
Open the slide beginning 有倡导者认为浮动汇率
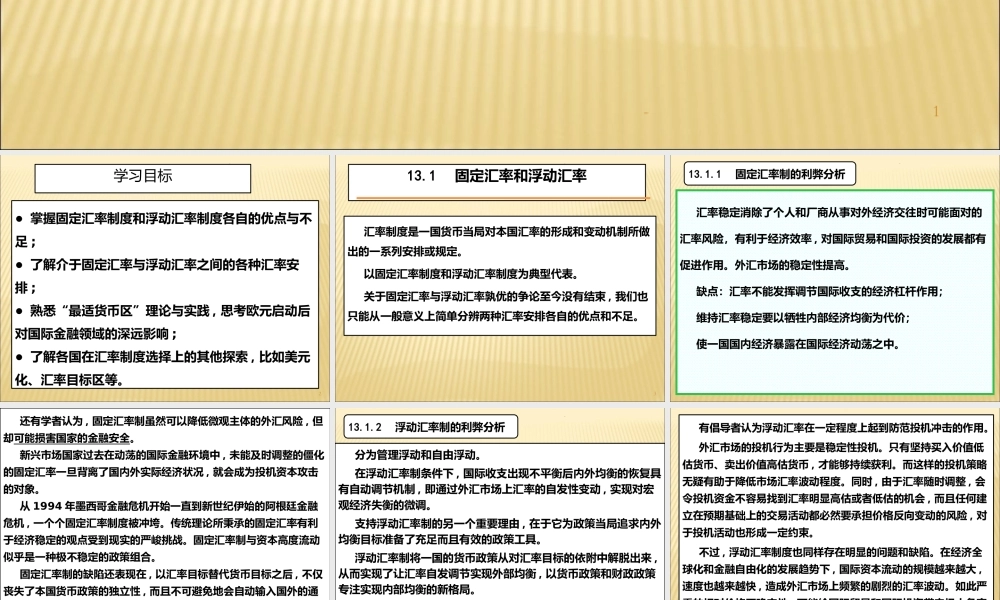835,504
